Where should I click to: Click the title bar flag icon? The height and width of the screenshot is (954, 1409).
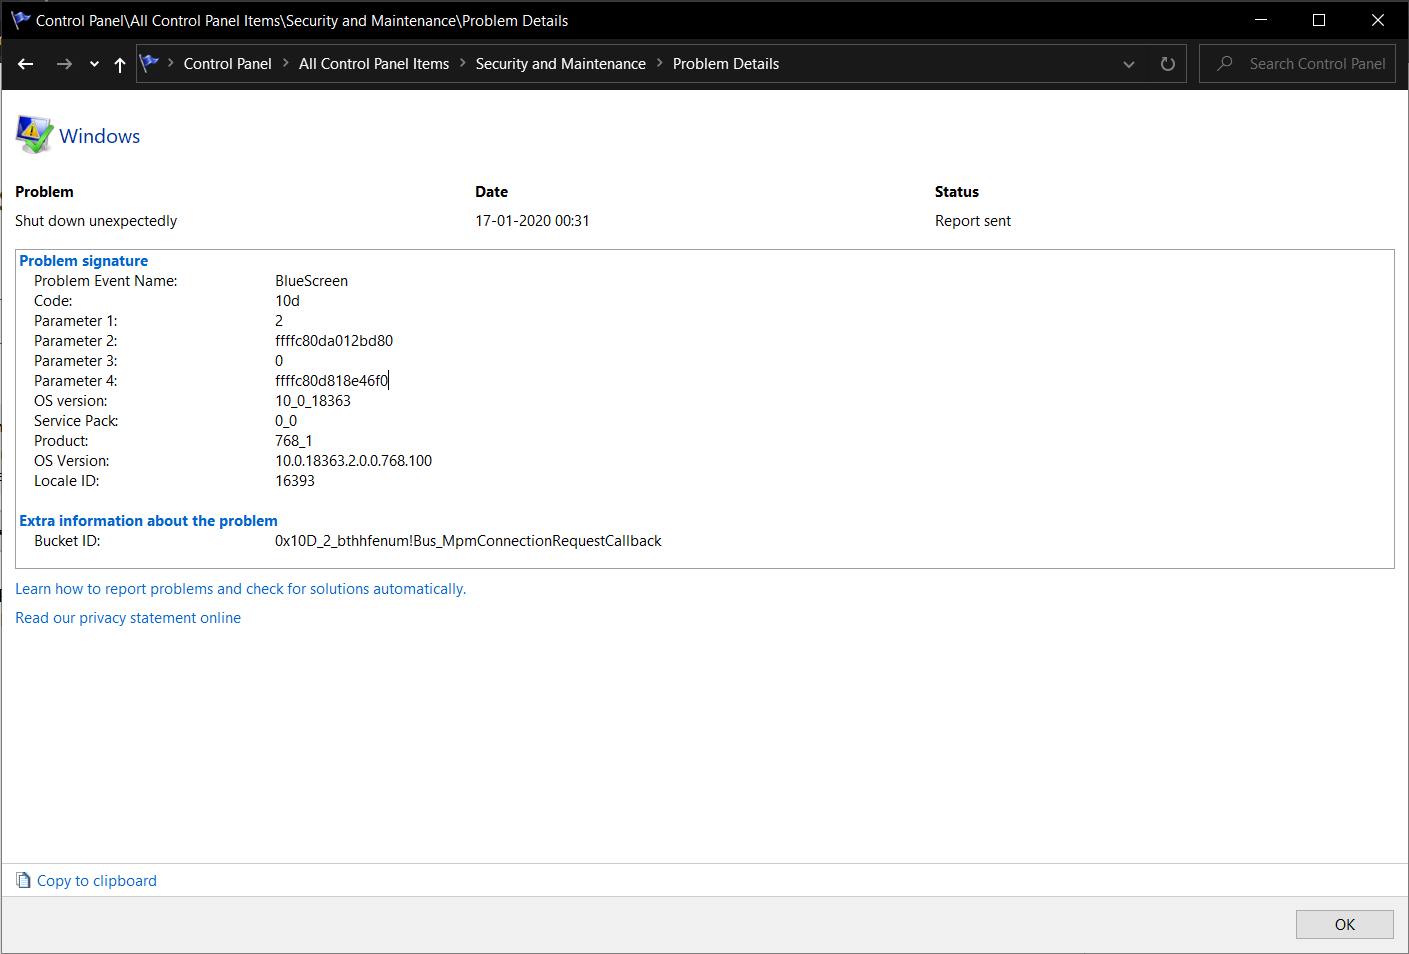click(x=21, y=19)
